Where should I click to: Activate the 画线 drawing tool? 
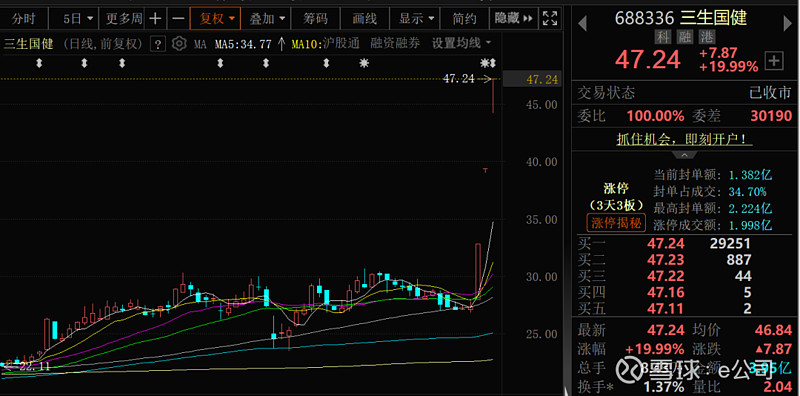coord(364,19)
